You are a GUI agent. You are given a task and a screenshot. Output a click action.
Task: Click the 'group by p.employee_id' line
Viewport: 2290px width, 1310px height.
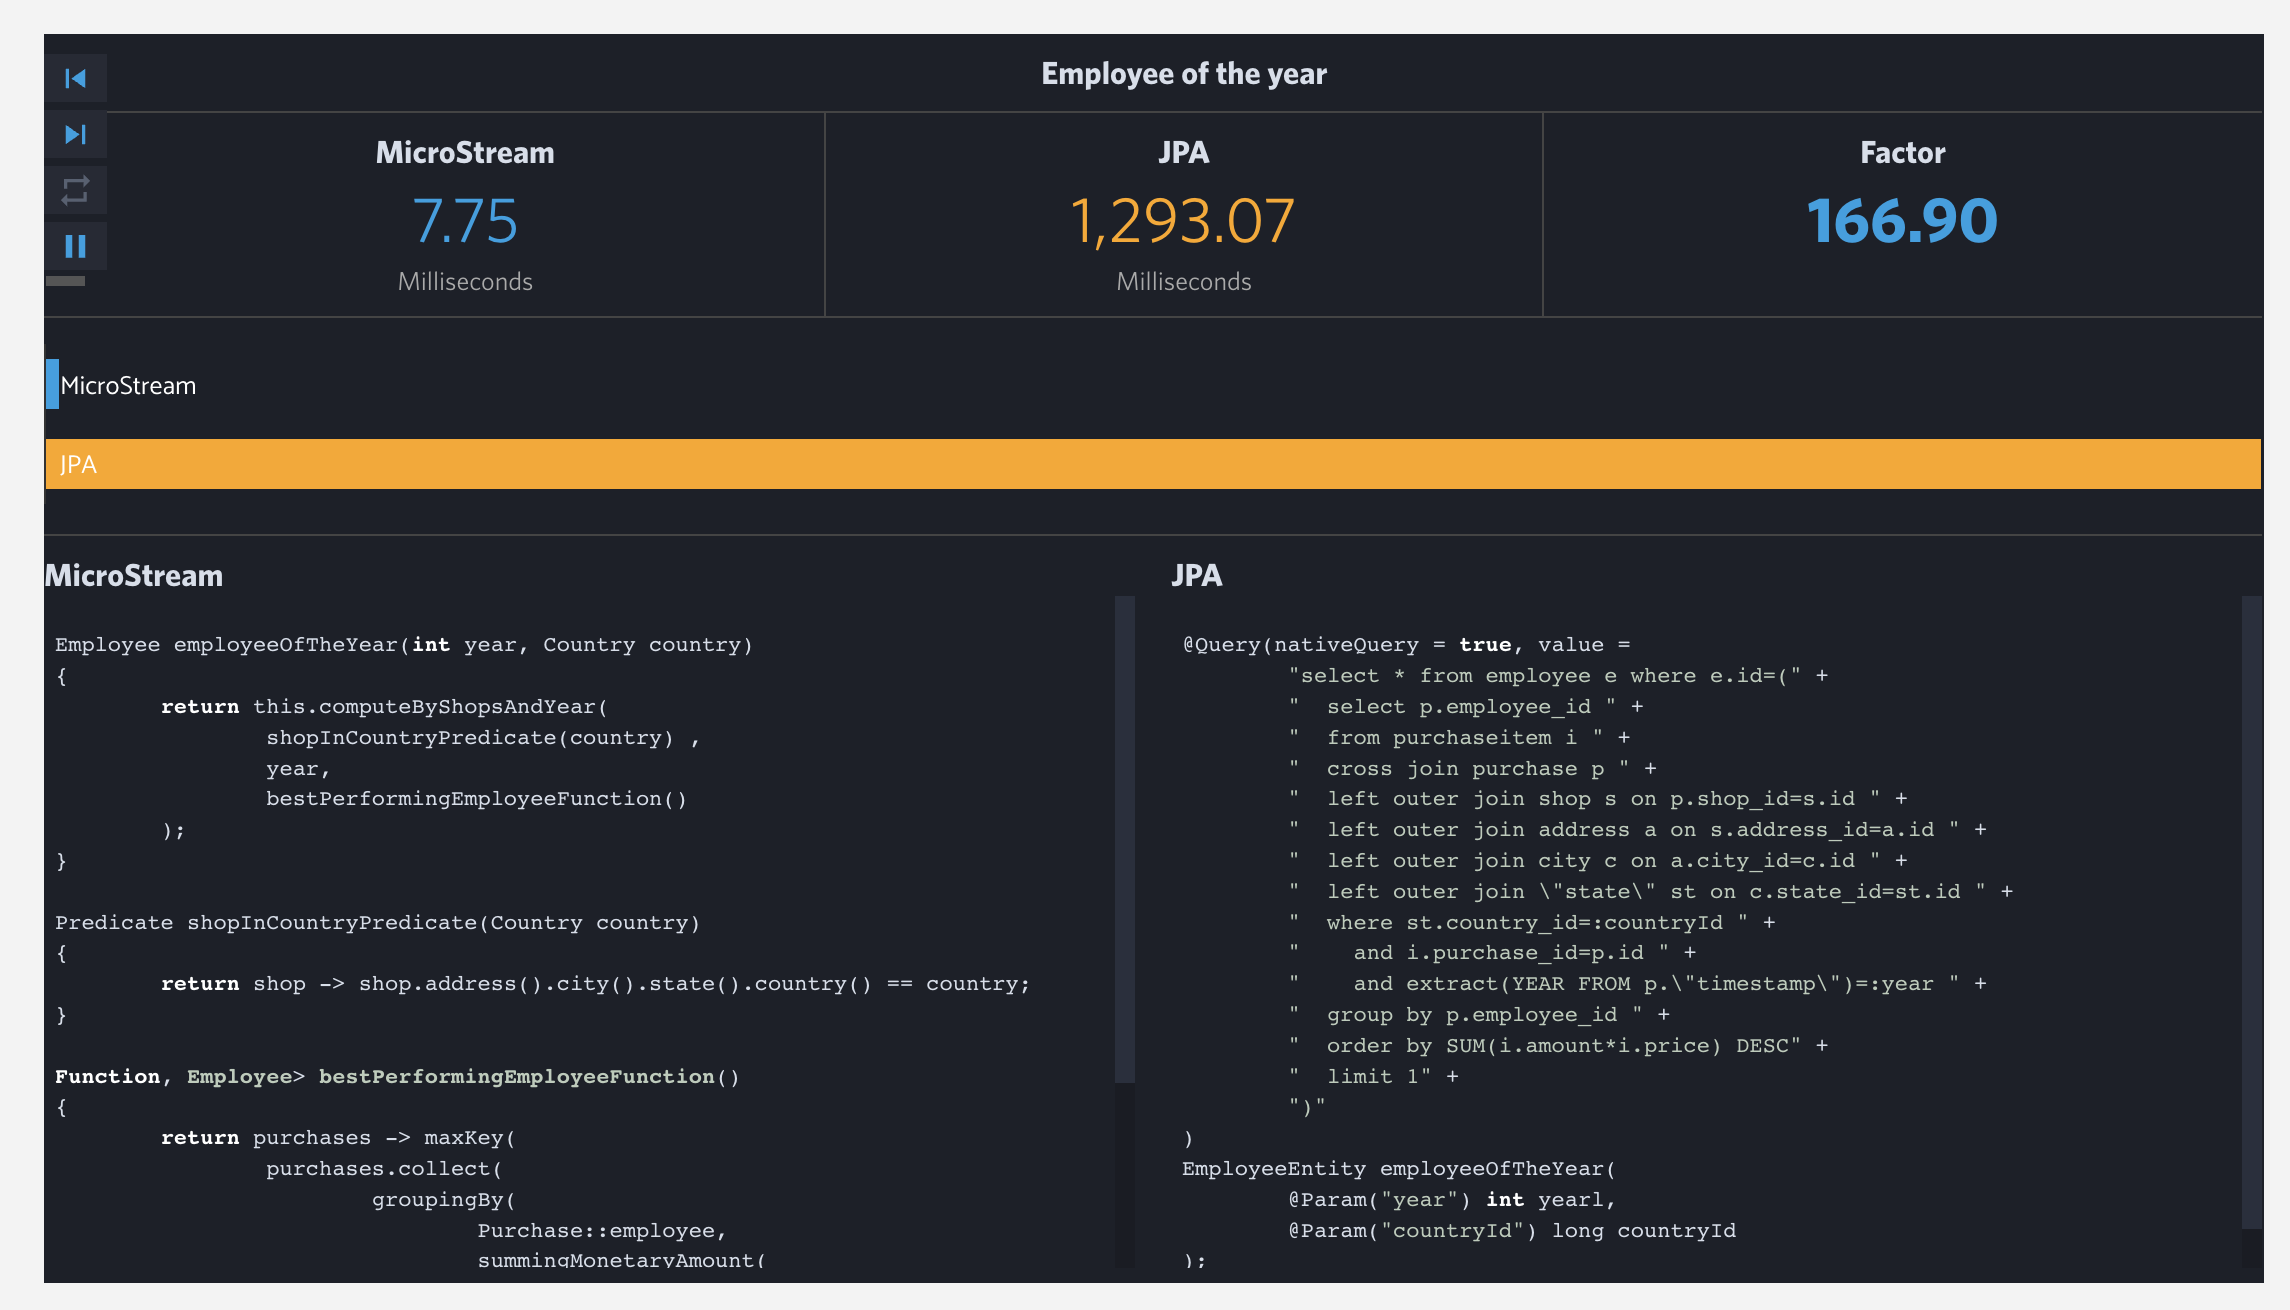(1480, 1015)
